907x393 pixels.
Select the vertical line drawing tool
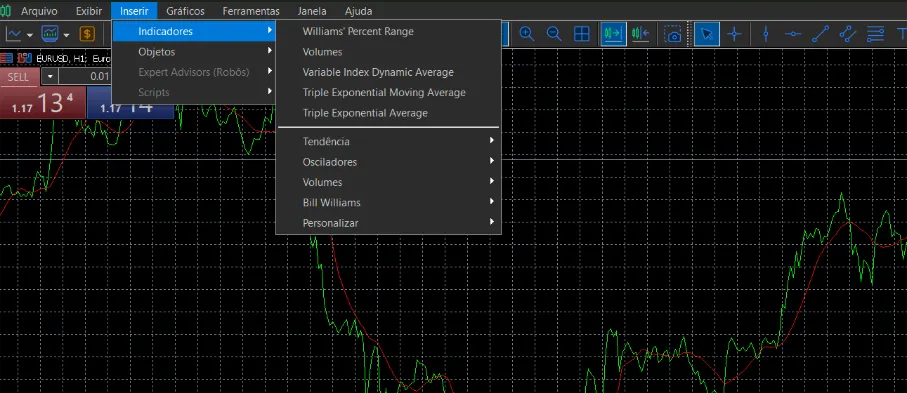coord(766,34)
